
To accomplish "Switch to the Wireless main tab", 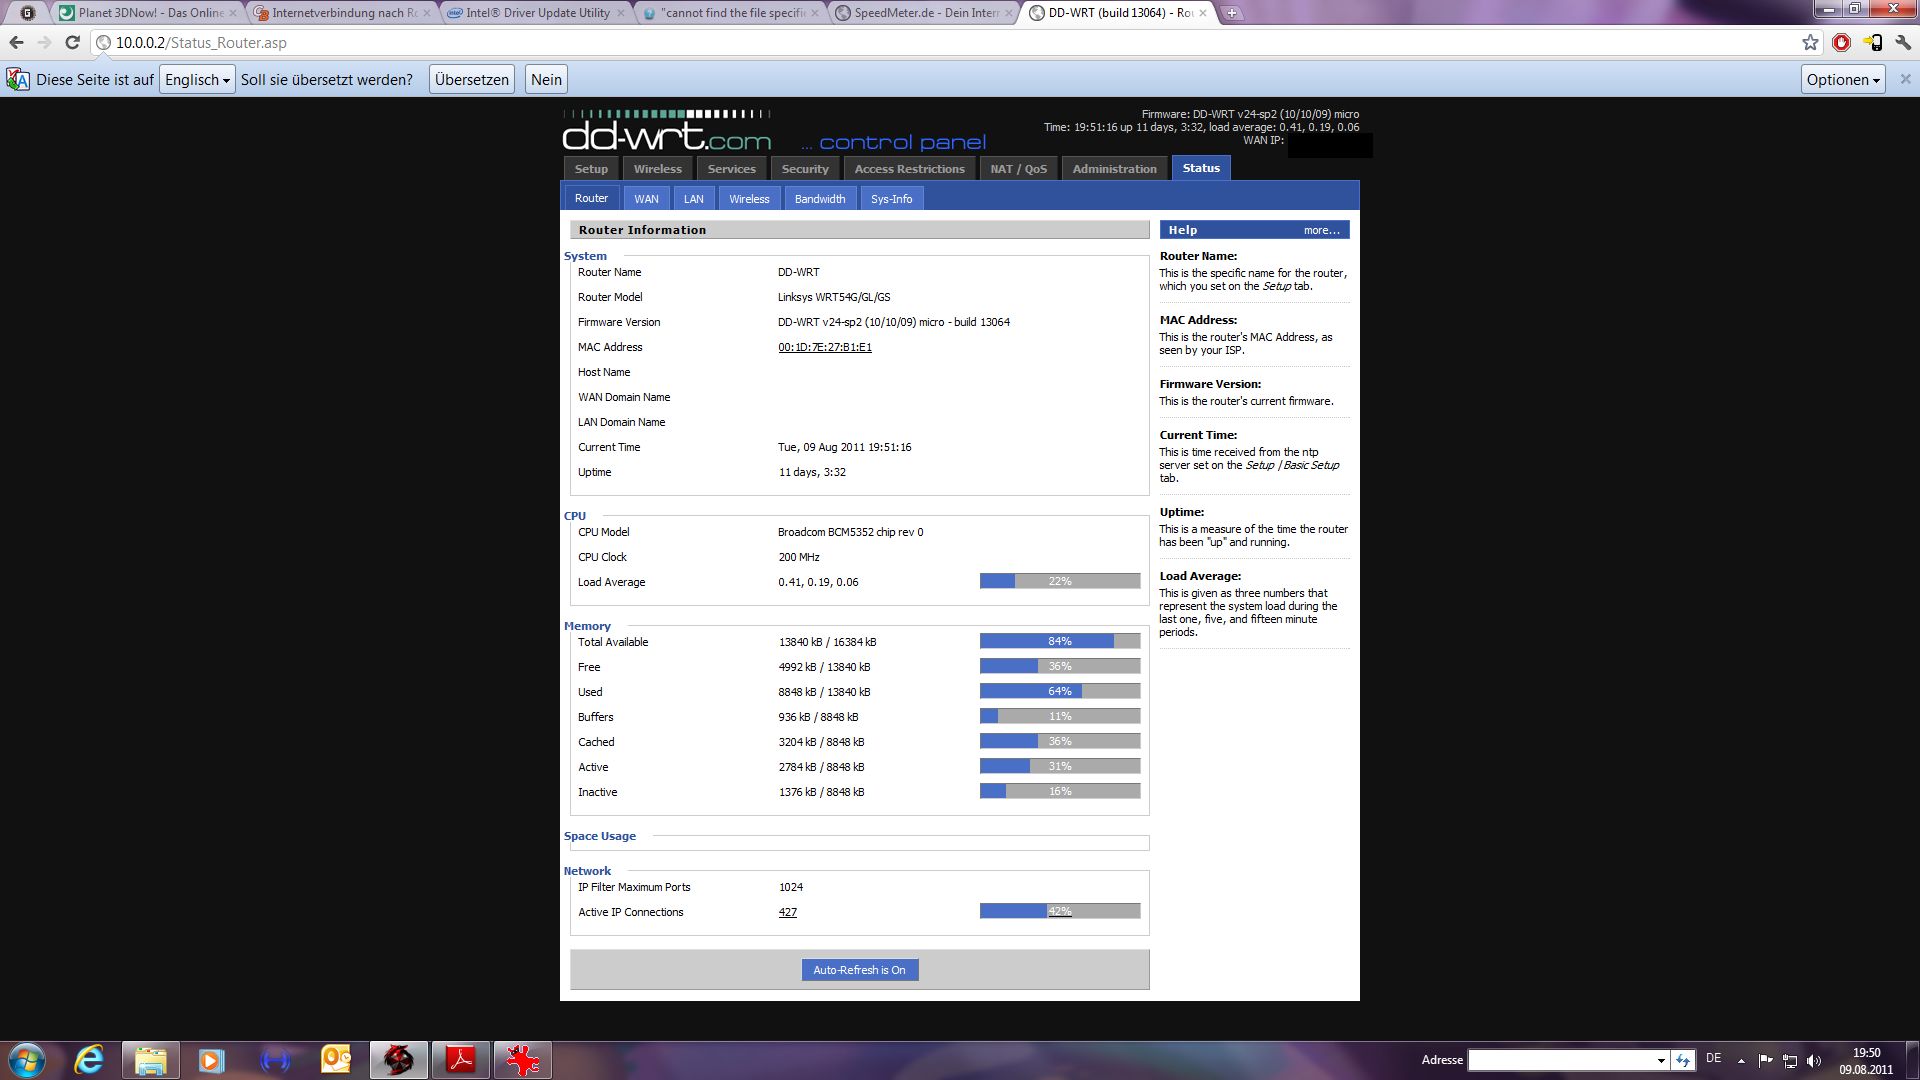I will tap(657, 169).
